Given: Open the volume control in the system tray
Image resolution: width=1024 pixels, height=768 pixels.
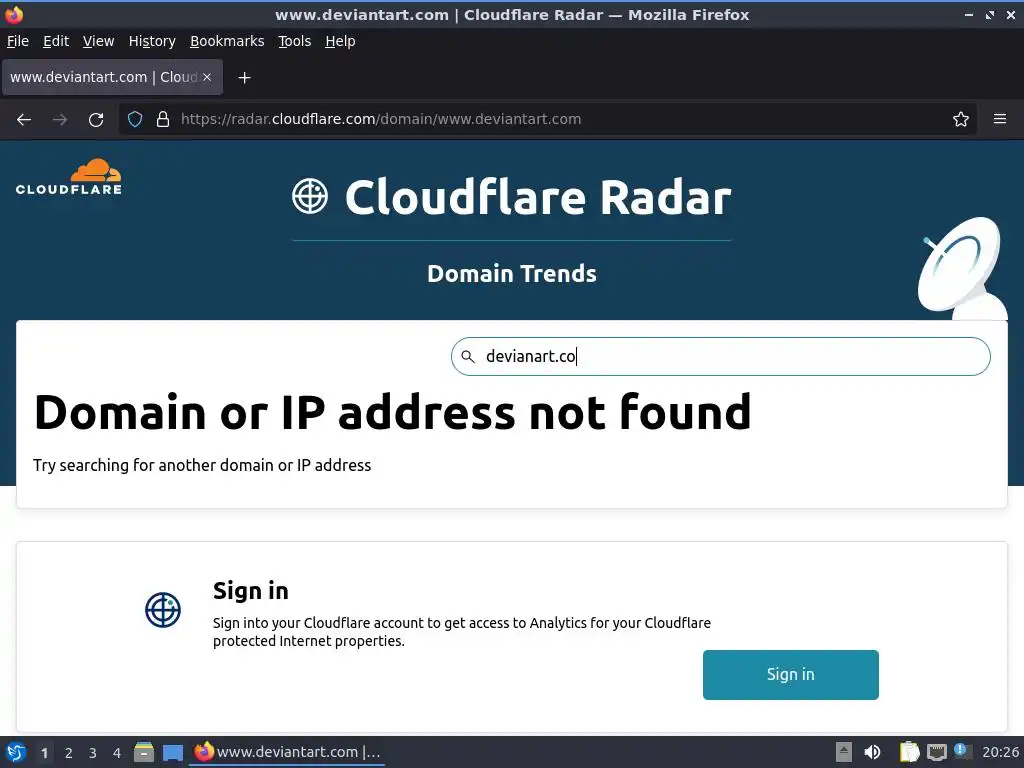Looking at the screenshot, I should tap(872, 752).
